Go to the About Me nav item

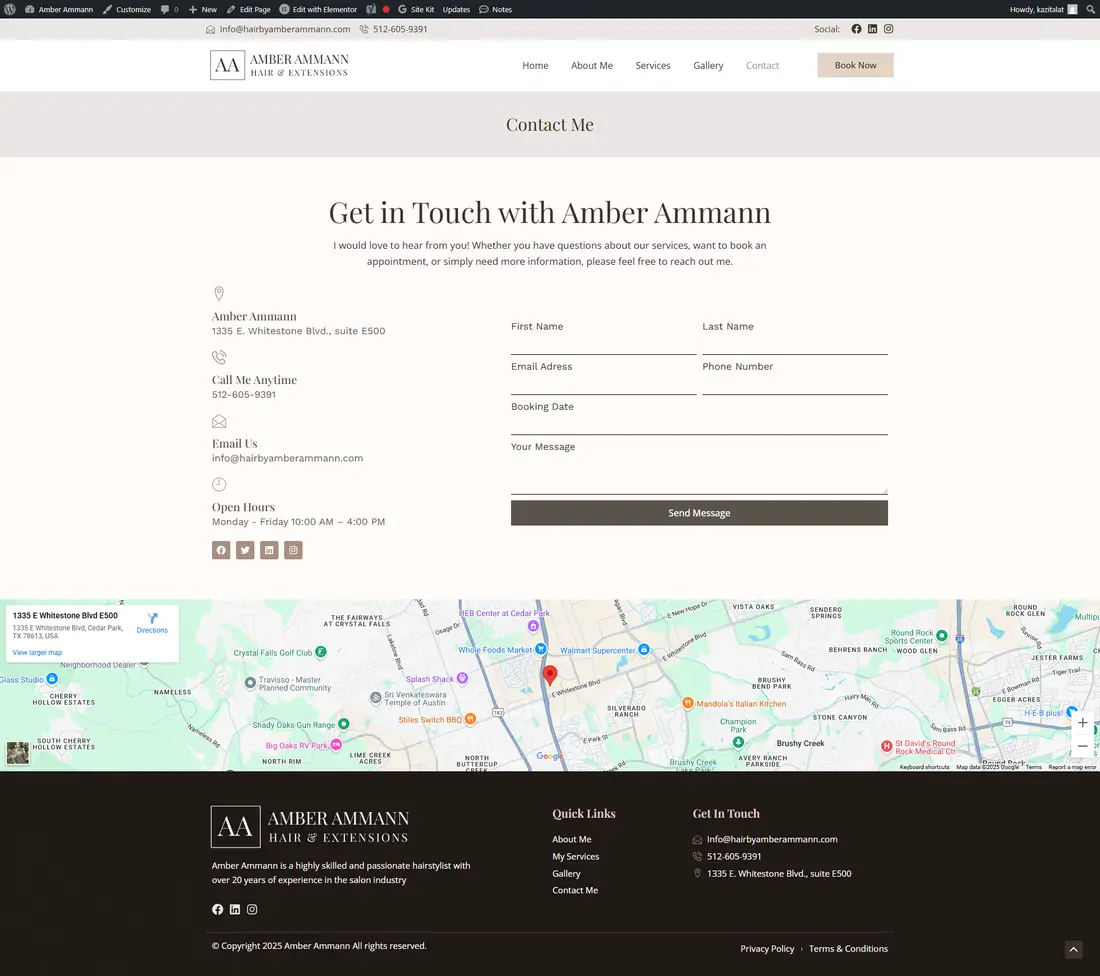[591, 65]
